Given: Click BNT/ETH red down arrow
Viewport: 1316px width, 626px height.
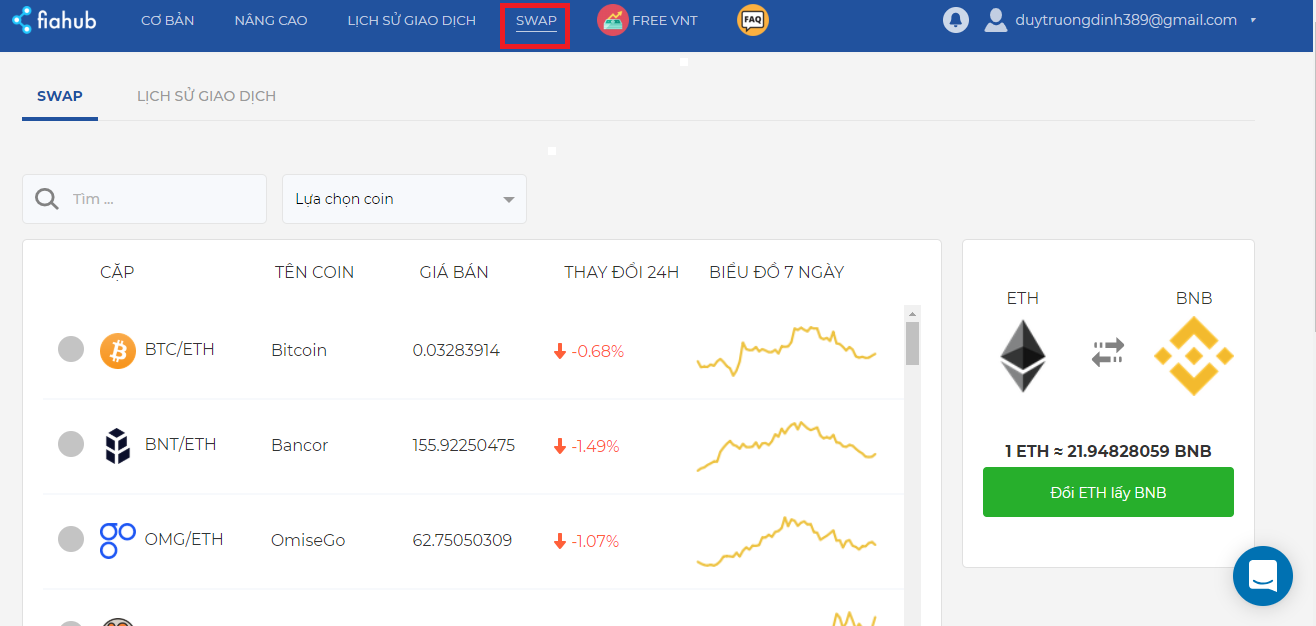Looking at the screenshot, I should [x=560, y=446].
